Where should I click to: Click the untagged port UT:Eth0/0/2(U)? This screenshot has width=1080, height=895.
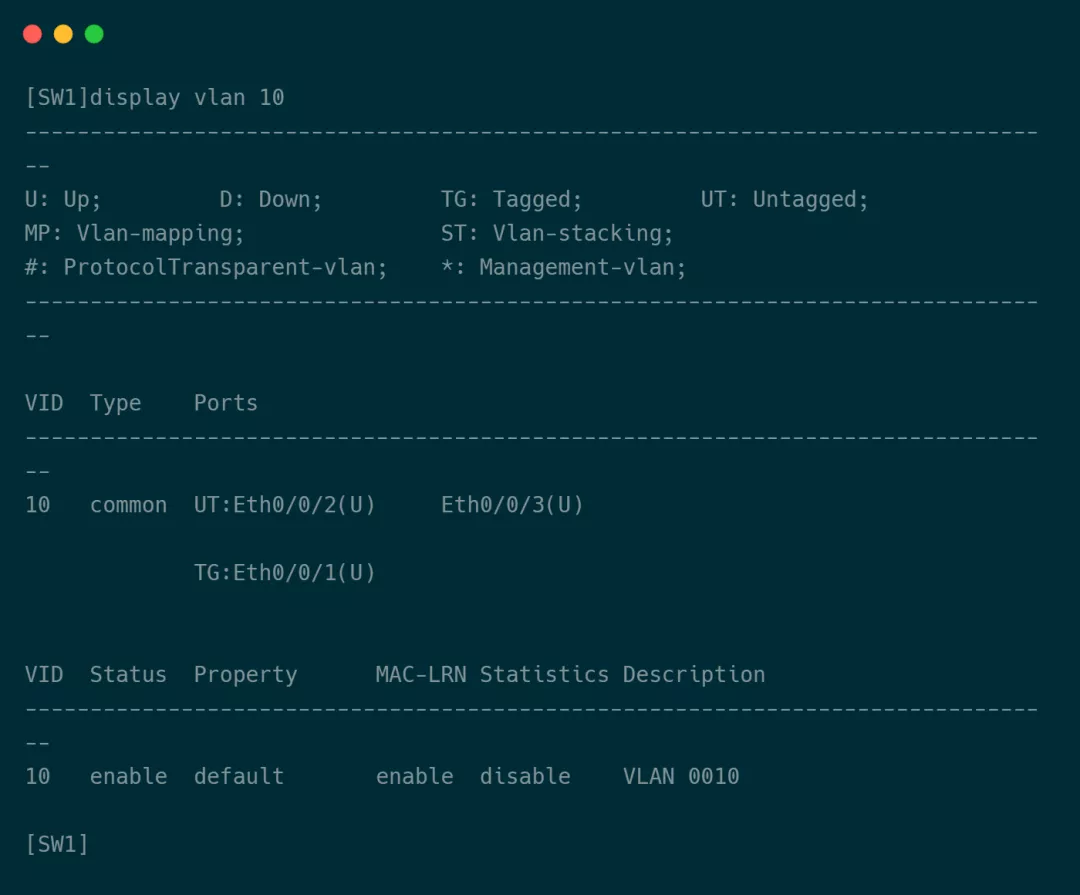pos(285,505)
